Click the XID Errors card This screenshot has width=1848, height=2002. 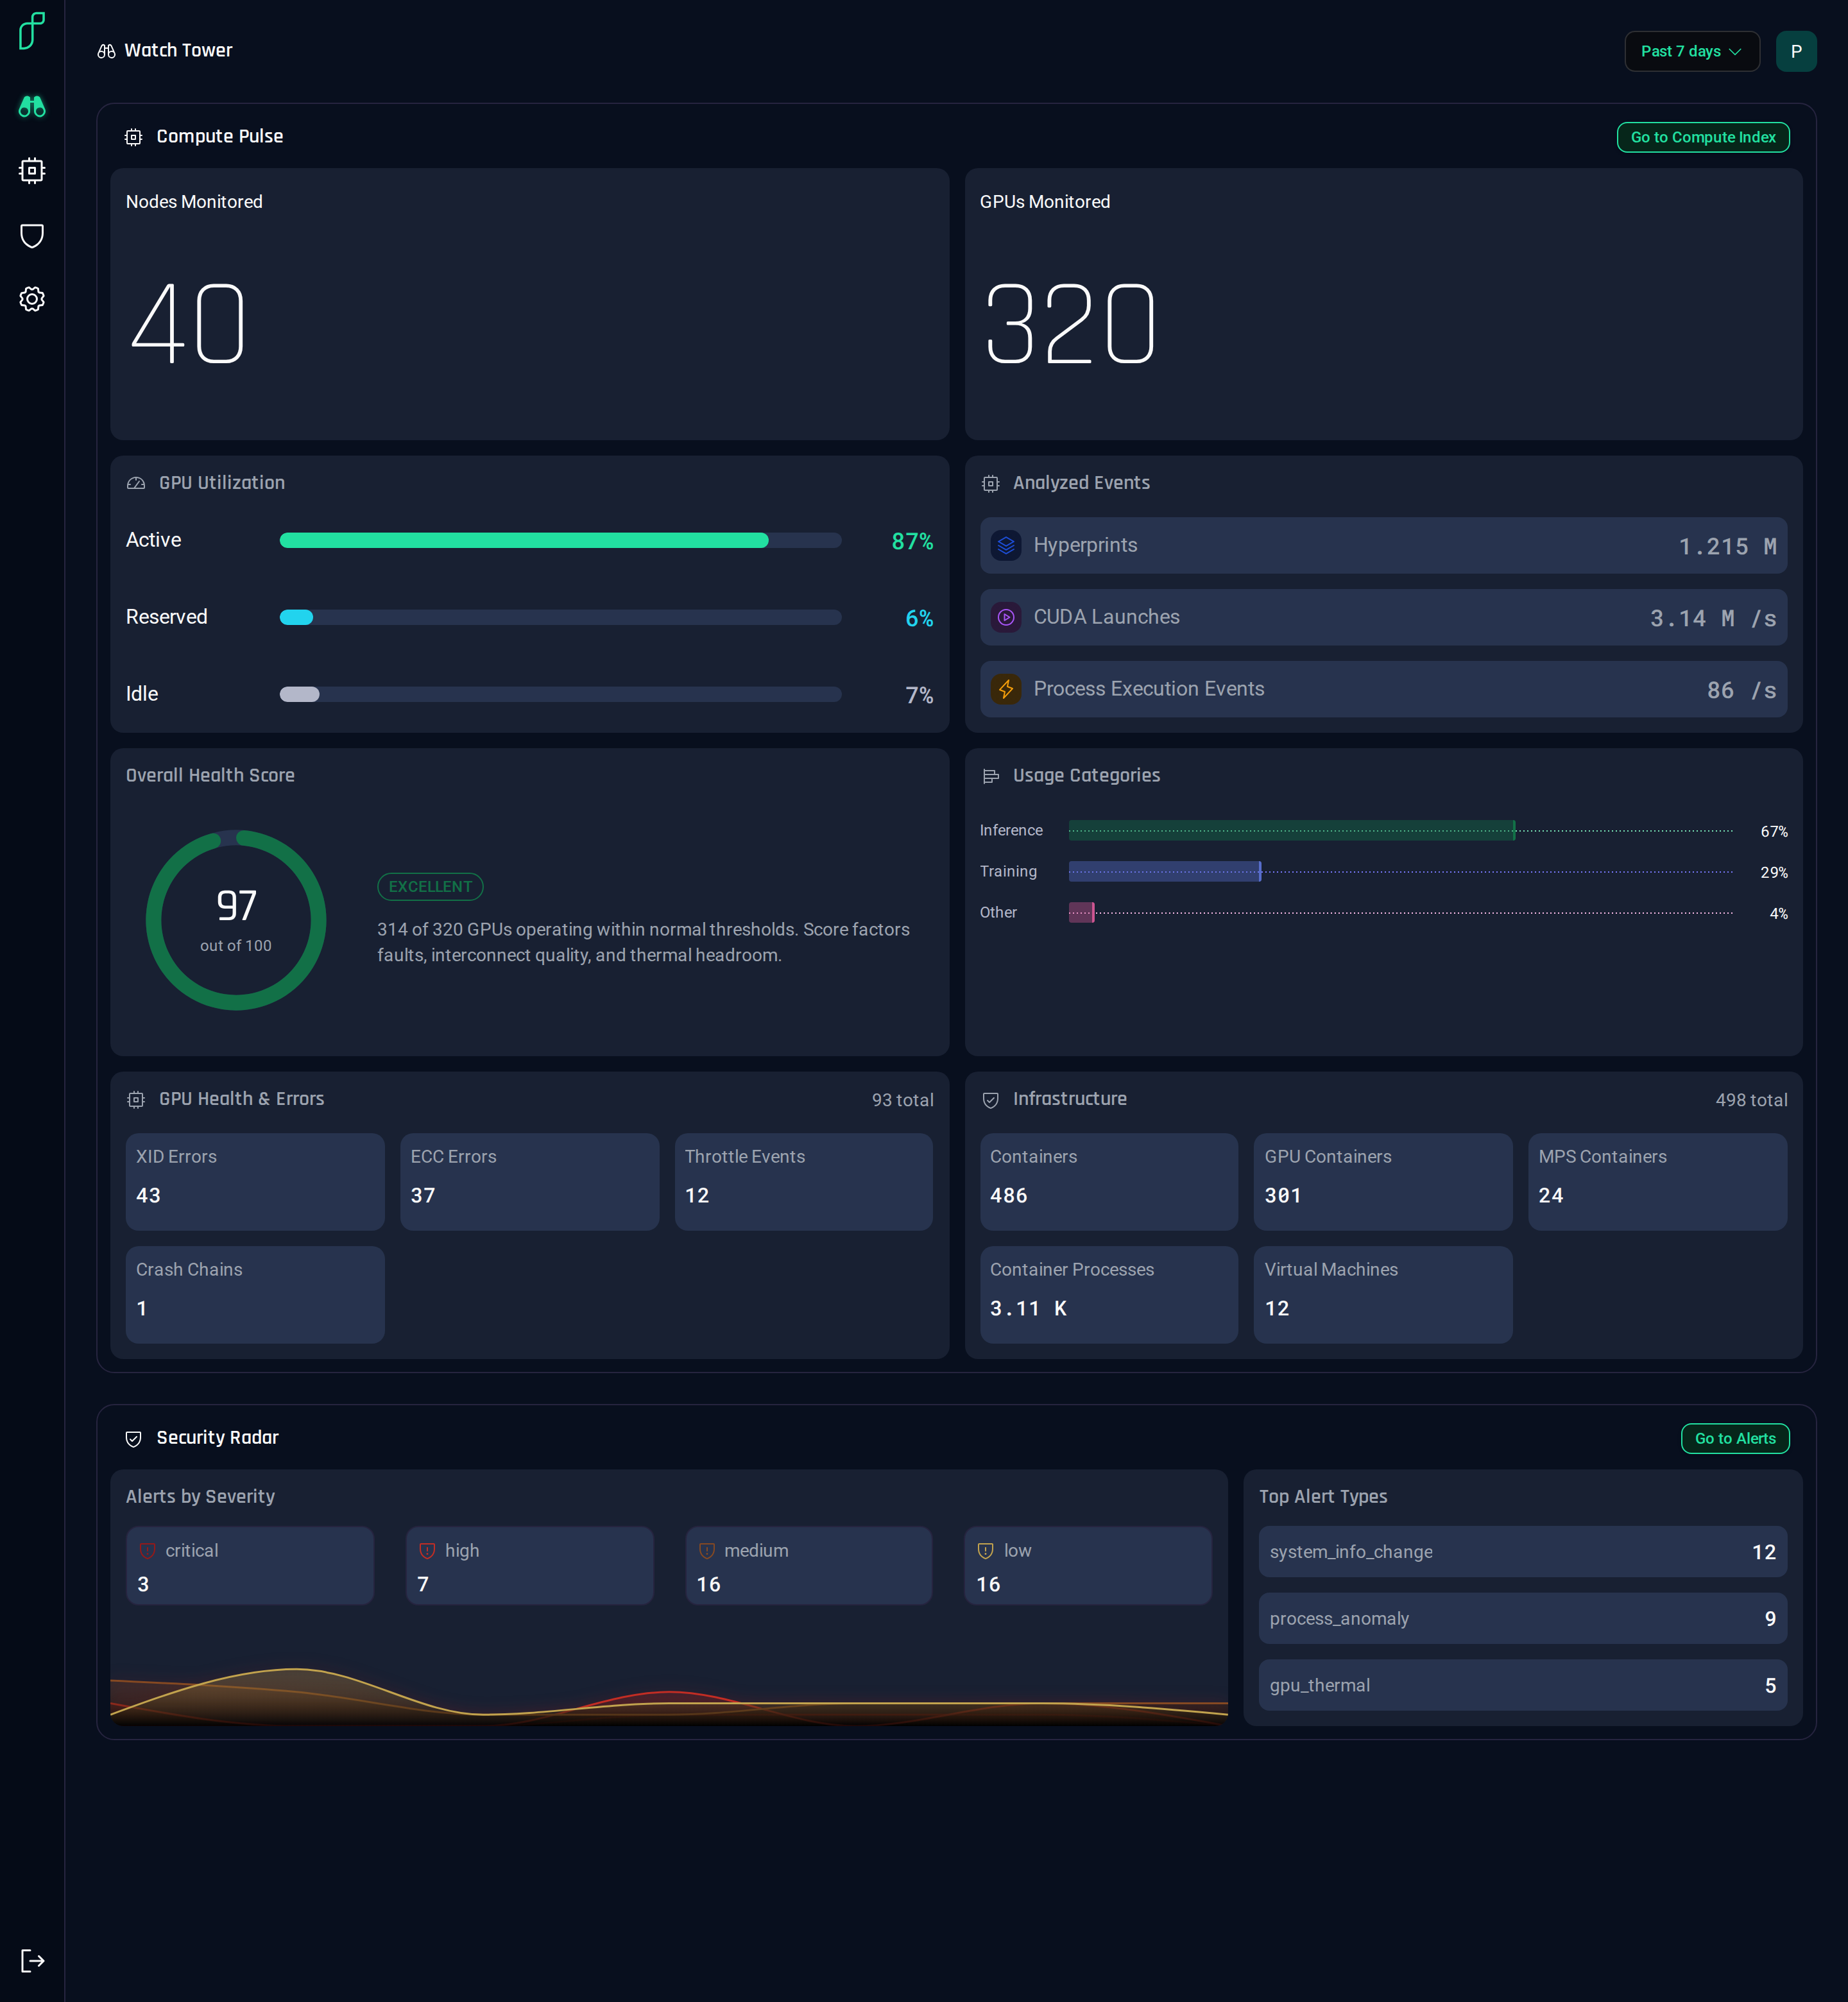(255, 1181)
